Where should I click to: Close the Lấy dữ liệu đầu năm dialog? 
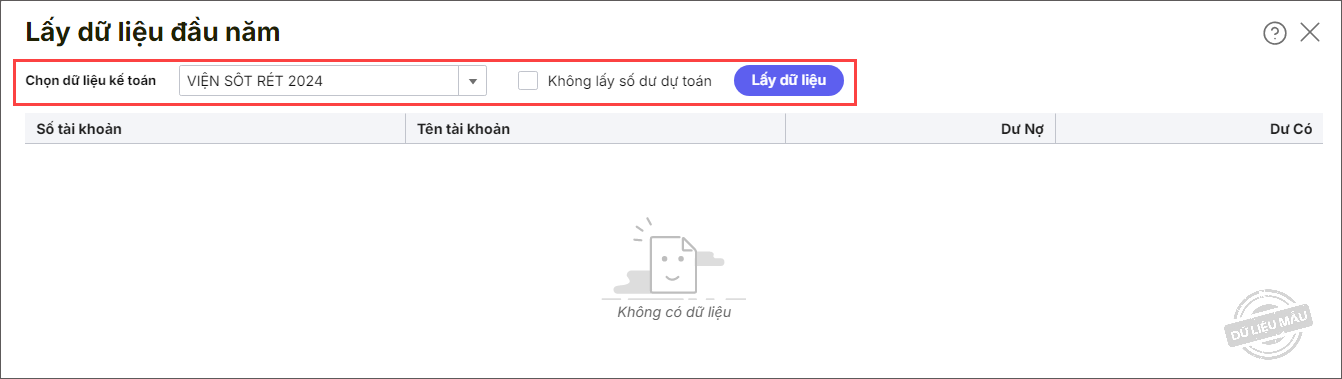[x=1310, y=33]
